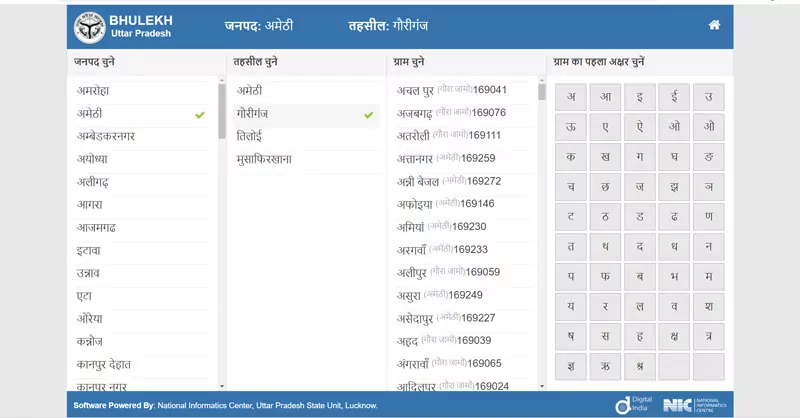Go to home via the house icon
The image size is (800, 418).
[714, 25]
